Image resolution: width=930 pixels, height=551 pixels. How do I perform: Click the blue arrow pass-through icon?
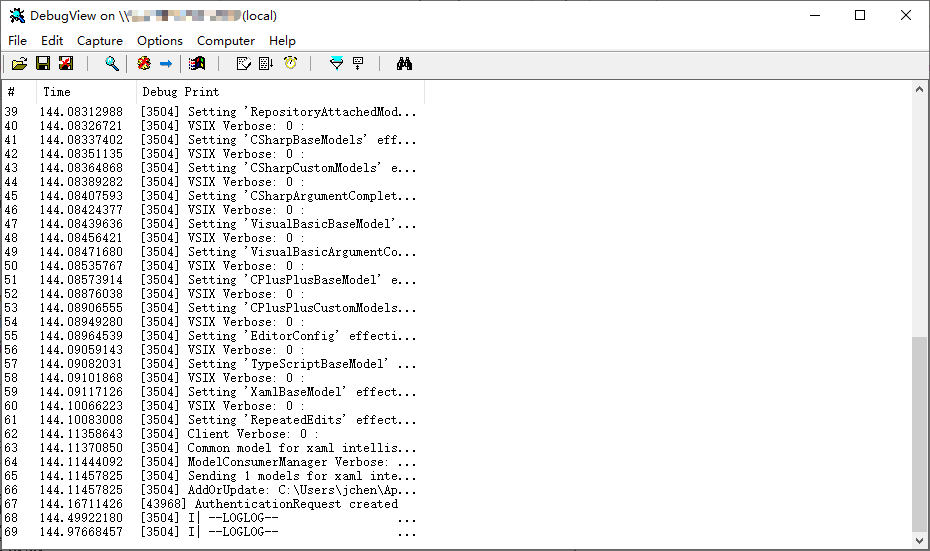coord(166,63)
